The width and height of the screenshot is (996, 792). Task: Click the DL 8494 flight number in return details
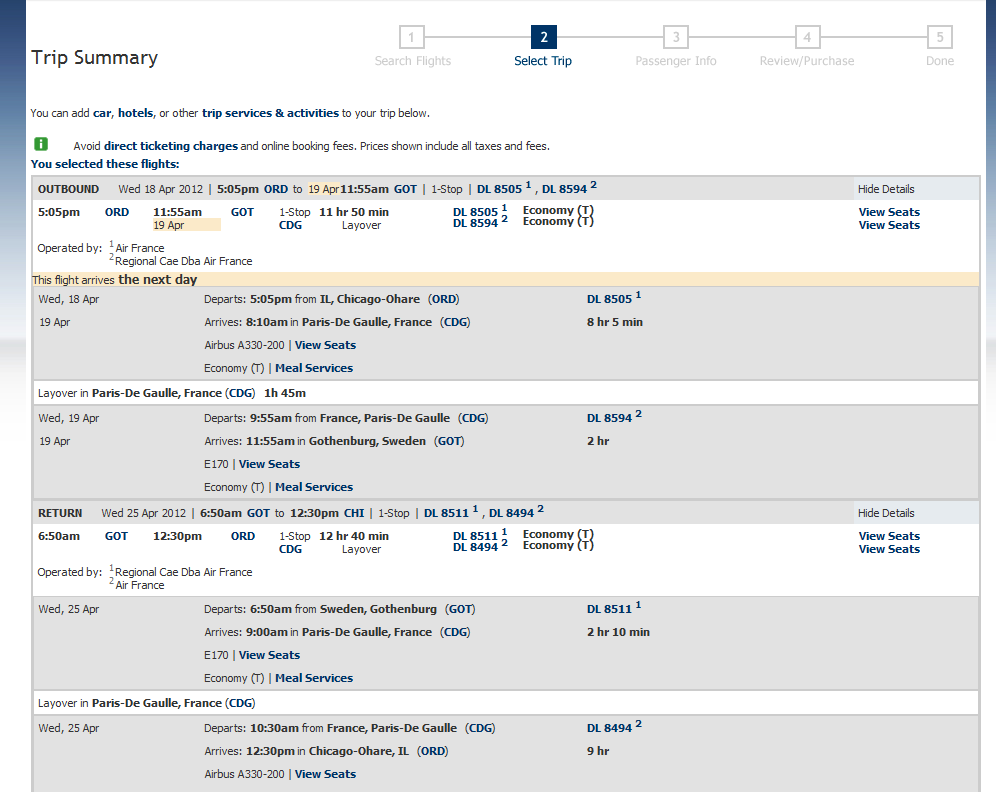coord(609,729)
